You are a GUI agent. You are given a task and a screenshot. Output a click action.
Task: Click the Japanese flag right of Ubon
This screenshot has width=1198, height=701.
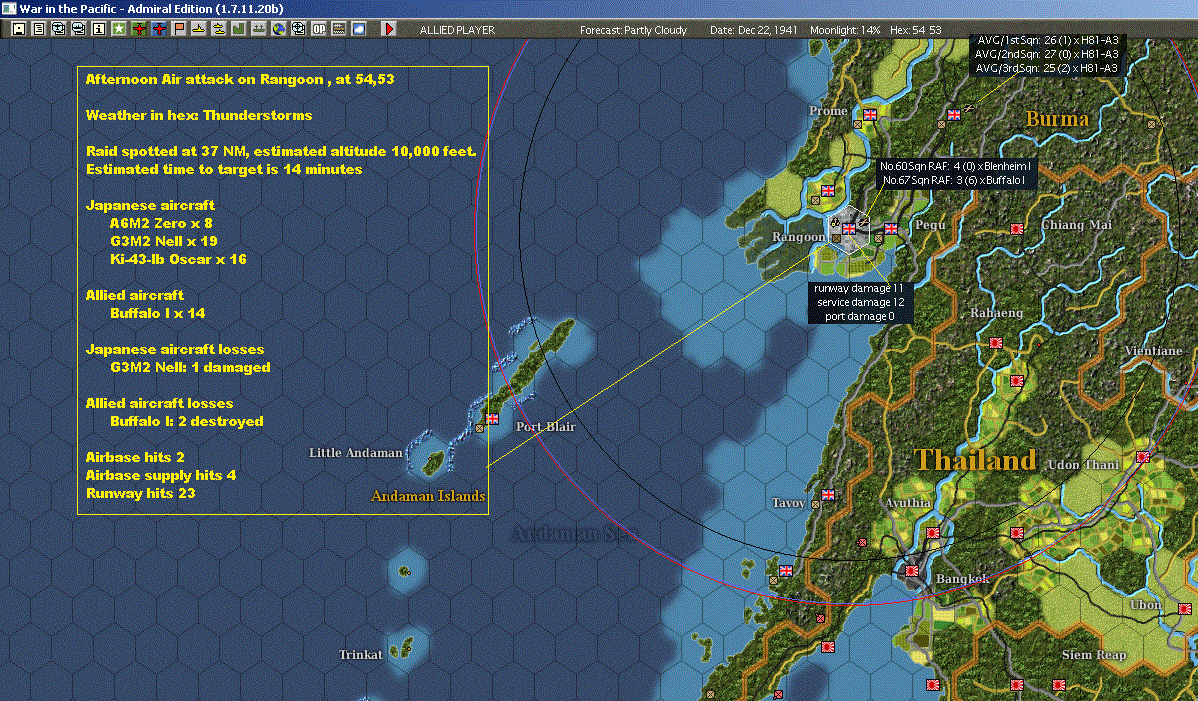pos(1185,609)
